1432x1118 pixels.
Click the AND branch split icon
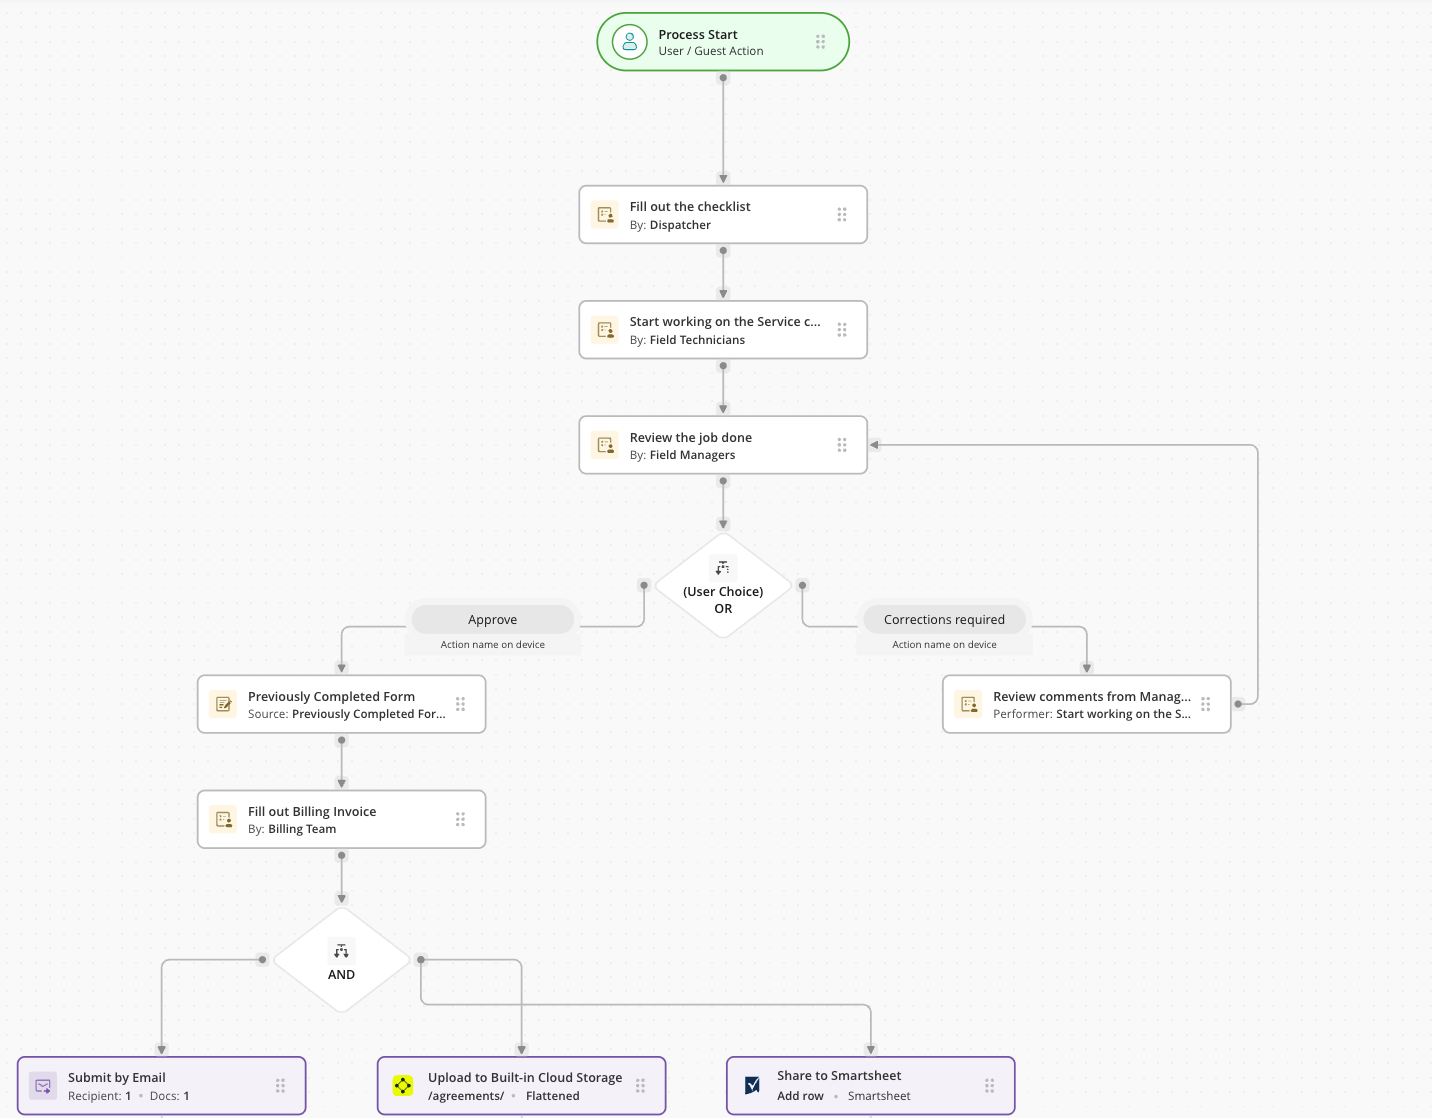click(x=341, y=950)
